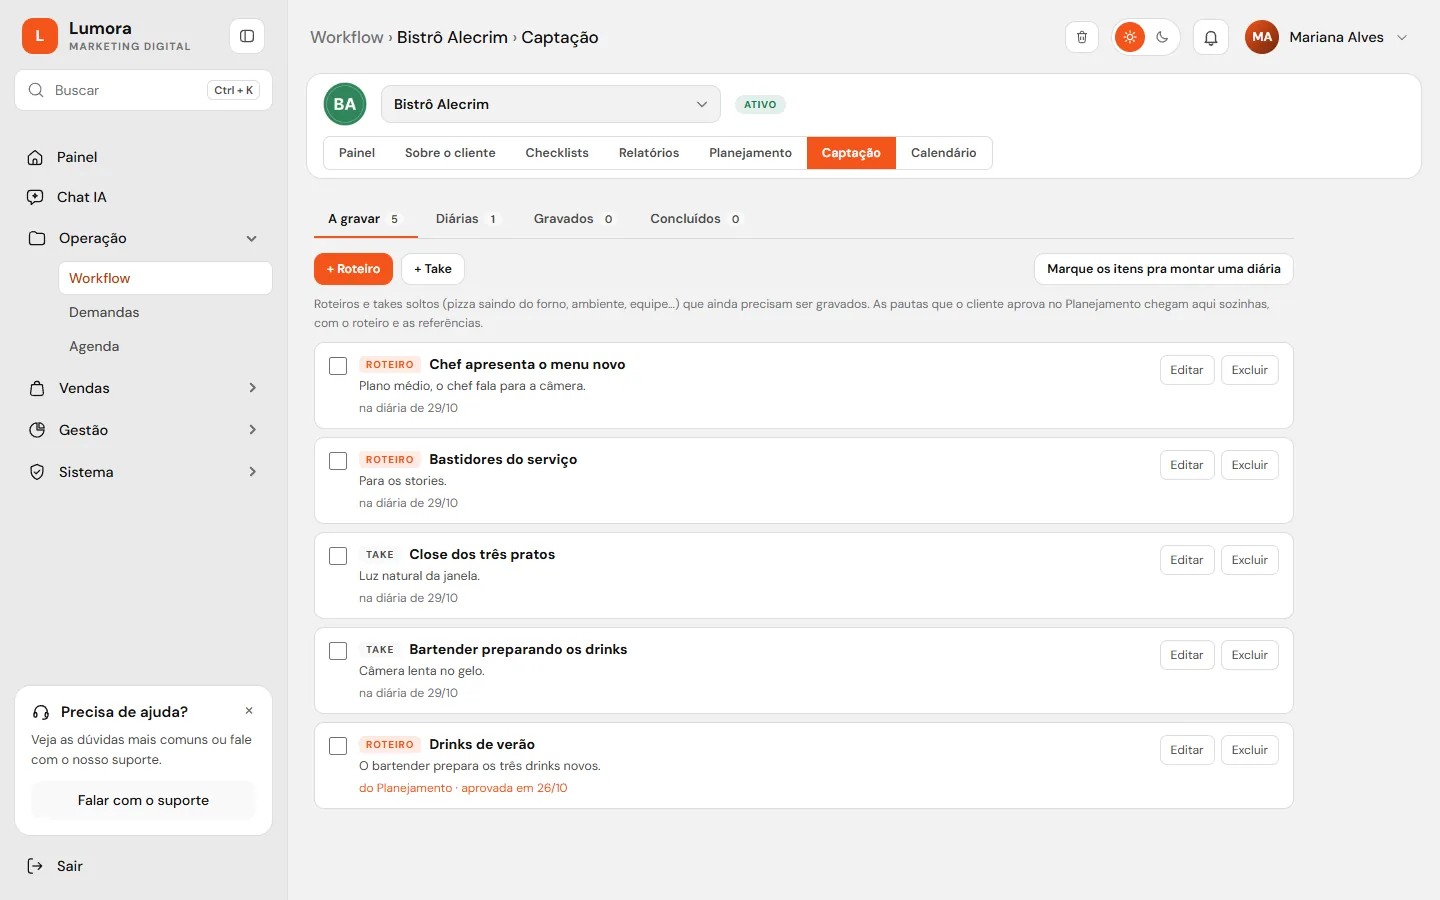This screenshot has width=1440, height=900.
Task: Open the Concluídos sub-tab
Action: point(696,219)
